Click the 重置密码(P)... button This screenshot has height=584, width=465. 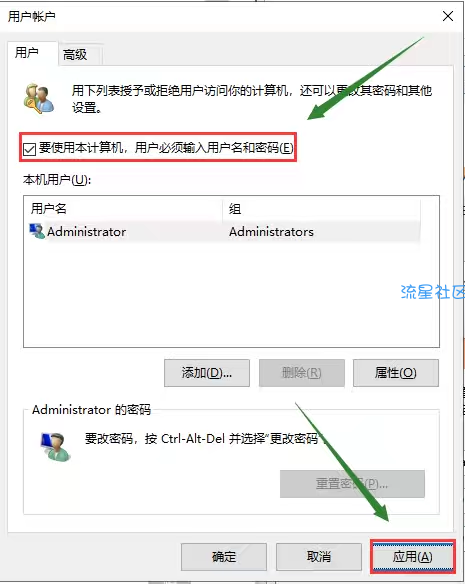[x=352, y=484]
